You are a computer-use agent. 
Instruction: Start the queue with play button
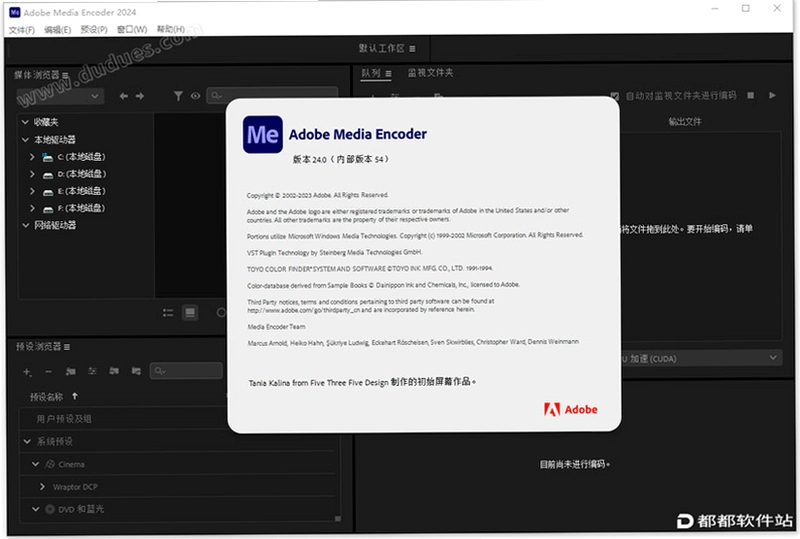772,95
